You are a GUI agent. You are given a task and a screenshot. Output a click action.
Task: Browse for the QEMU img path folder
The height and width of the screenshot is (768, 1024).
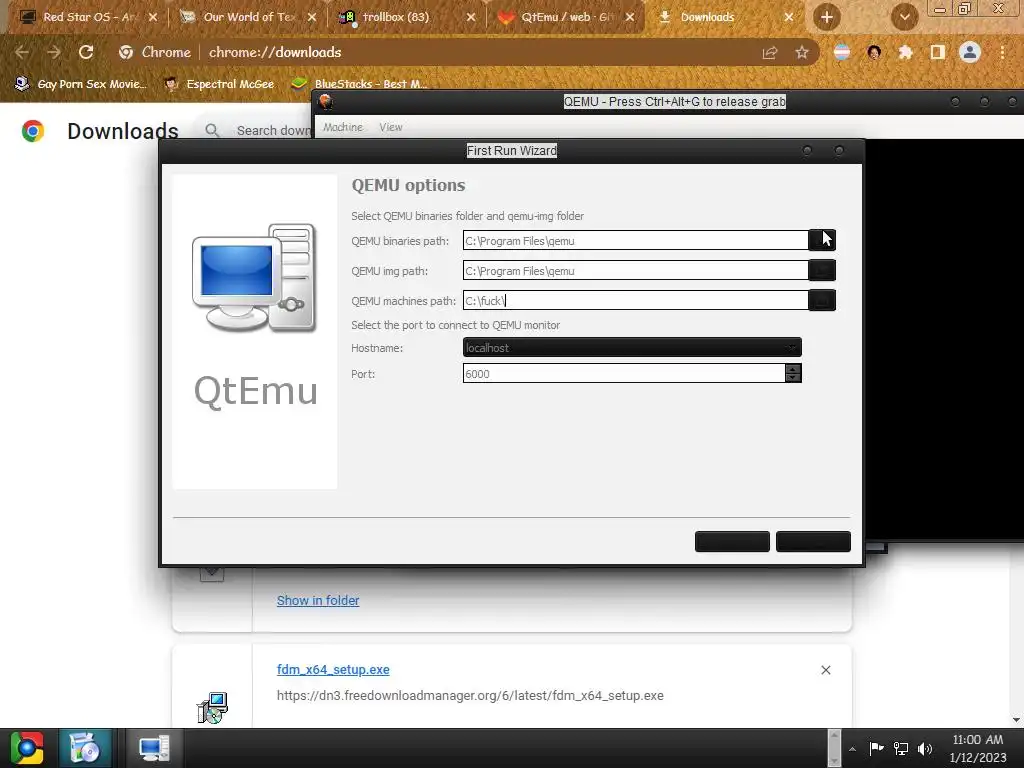pyautogui.click(x=822, y=270)
